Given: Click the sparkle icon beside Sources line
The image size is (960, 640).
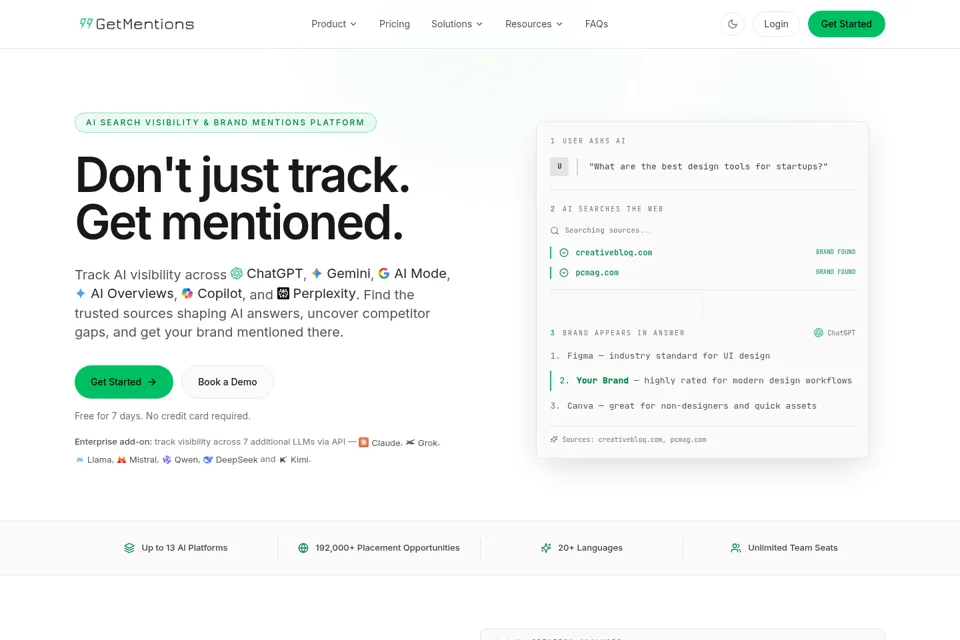Looking at the screenshot, I should tap(554, 439).
